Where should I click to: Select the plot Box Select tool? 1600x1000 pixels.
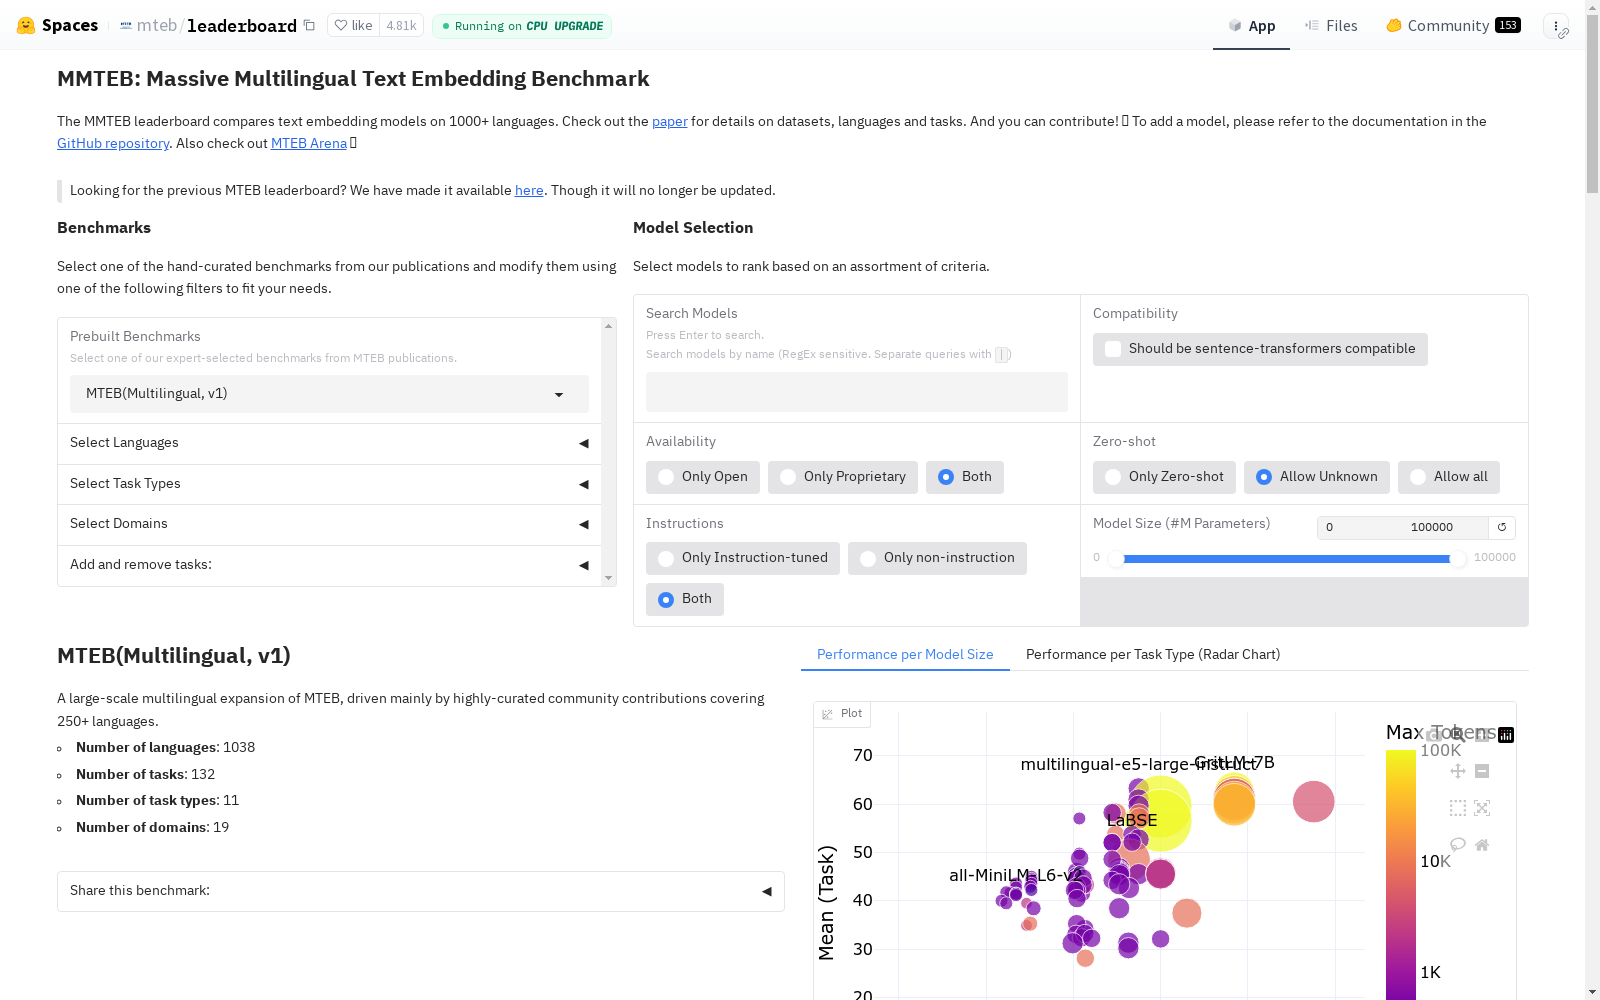1458,808
